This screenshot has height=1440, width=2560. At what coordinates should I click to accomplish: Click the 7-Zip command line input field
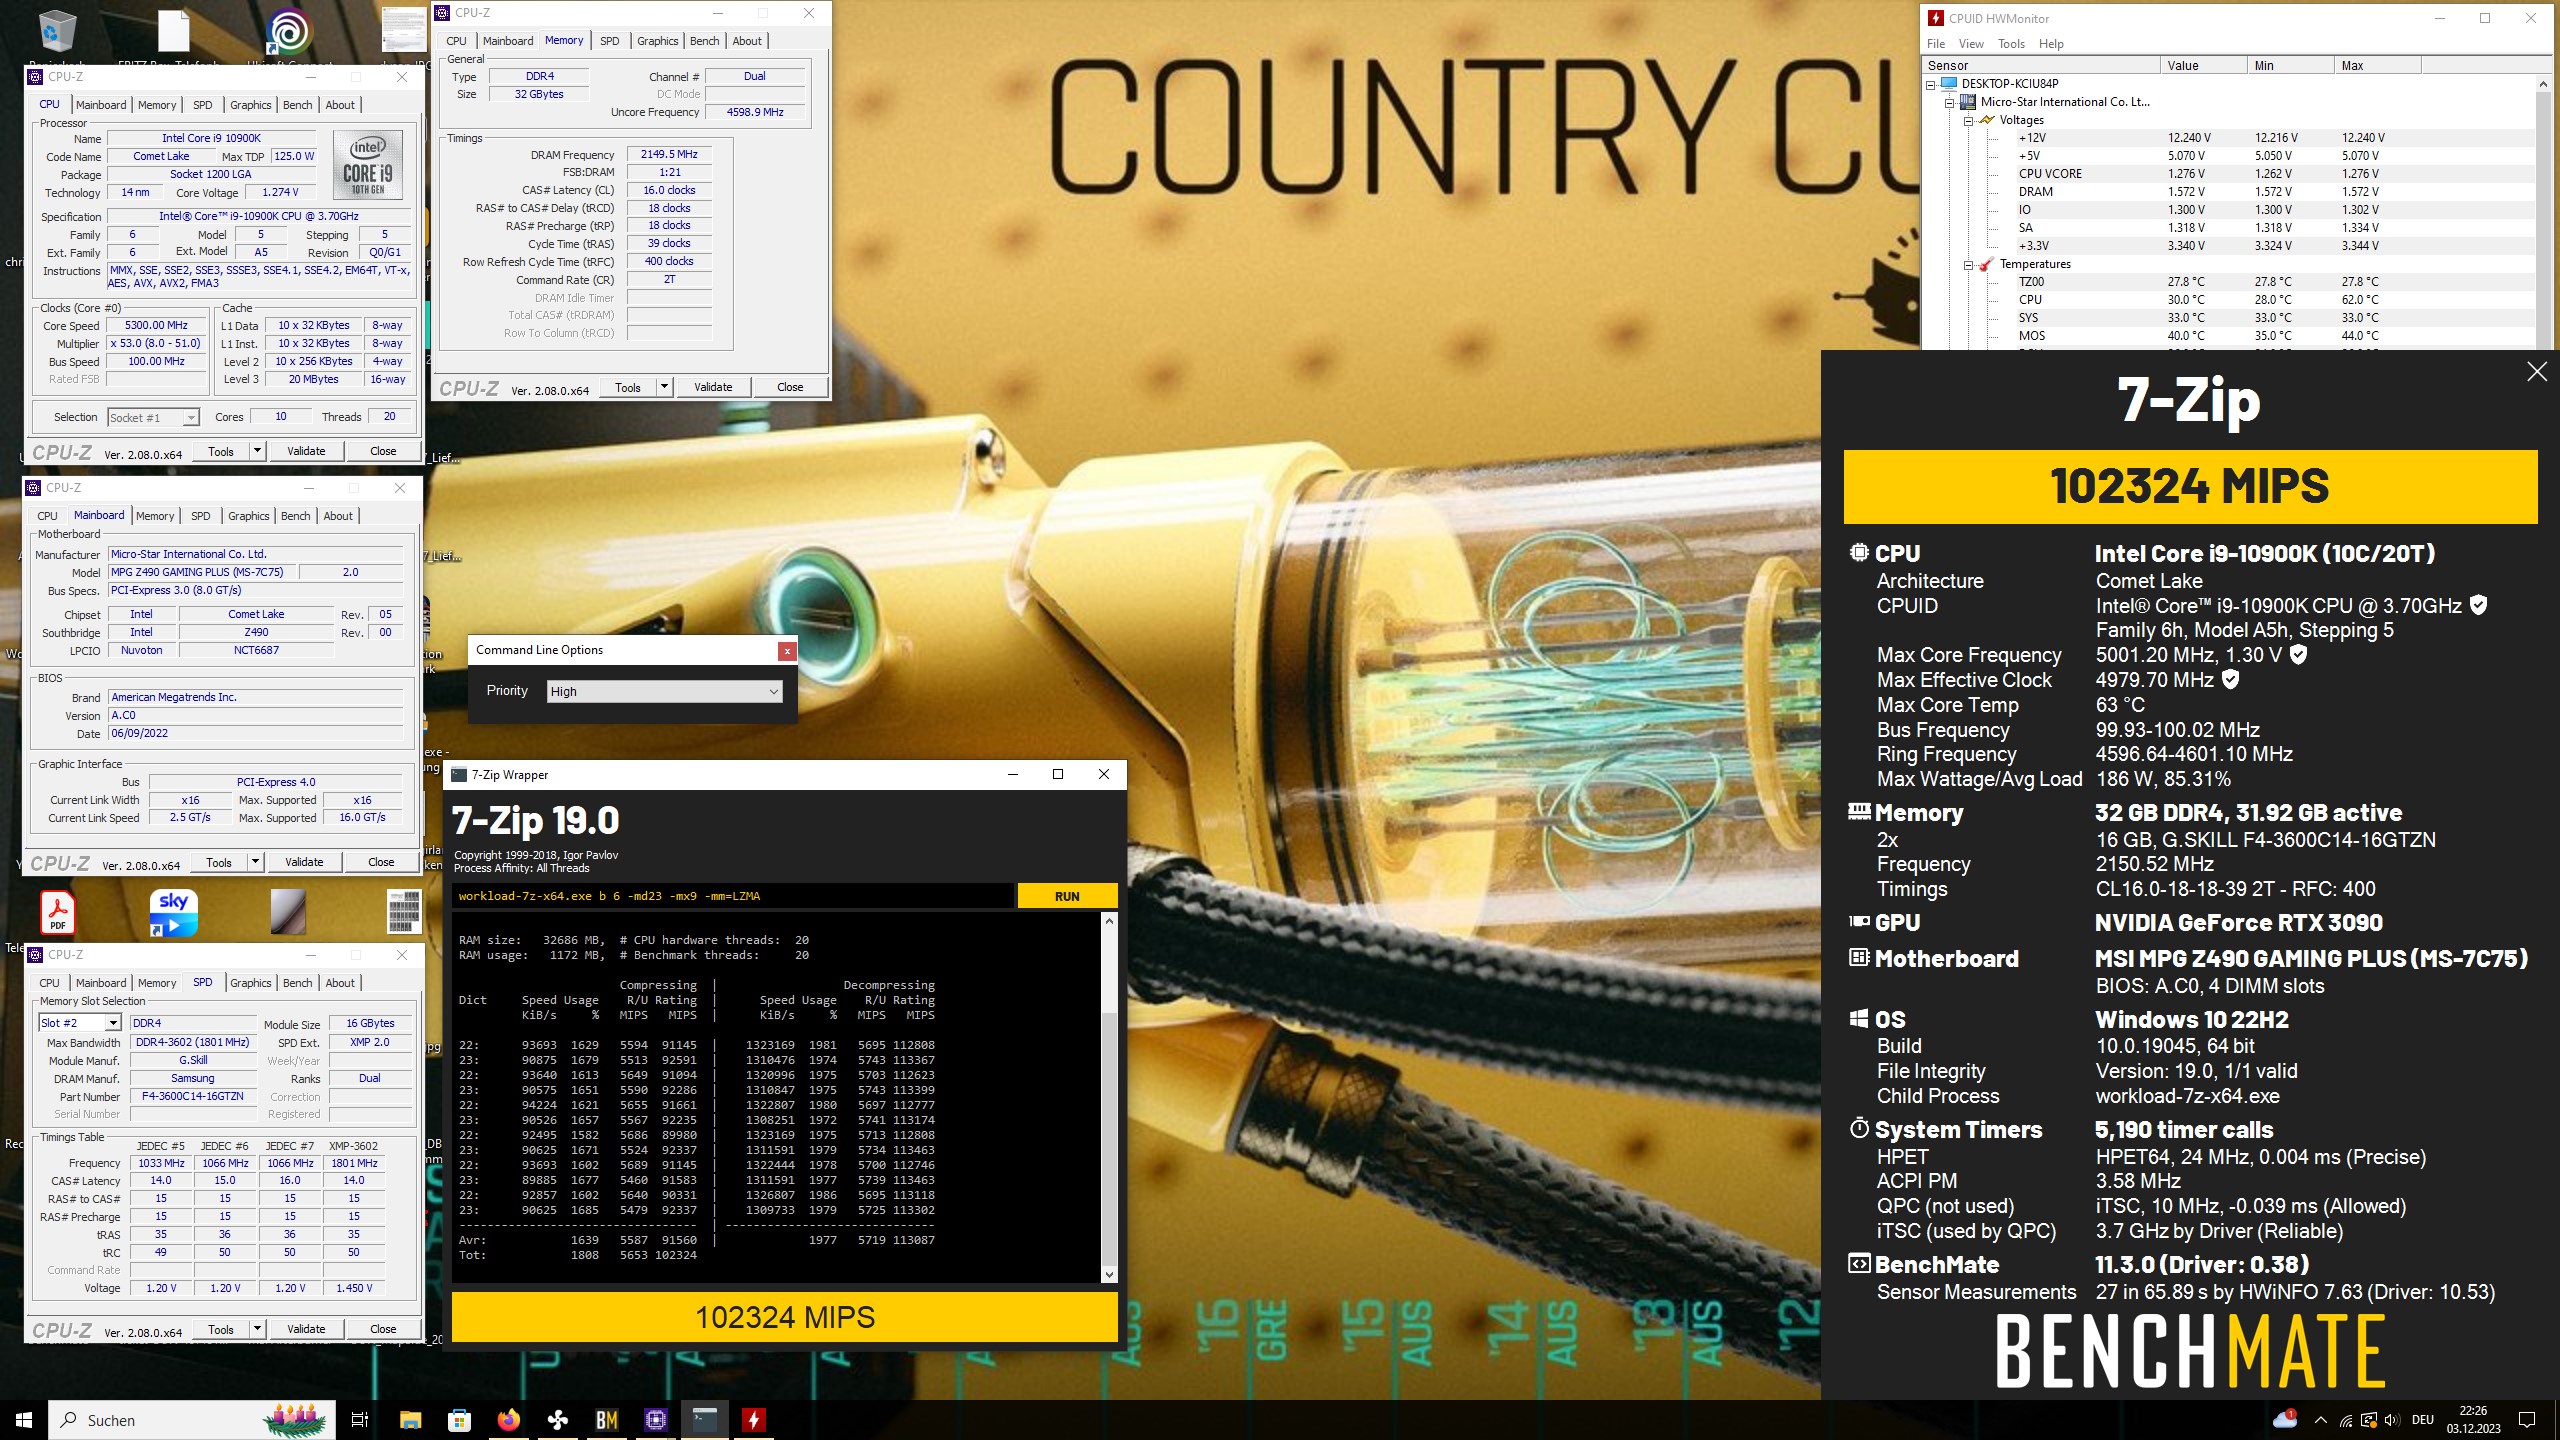coord(732,896)
